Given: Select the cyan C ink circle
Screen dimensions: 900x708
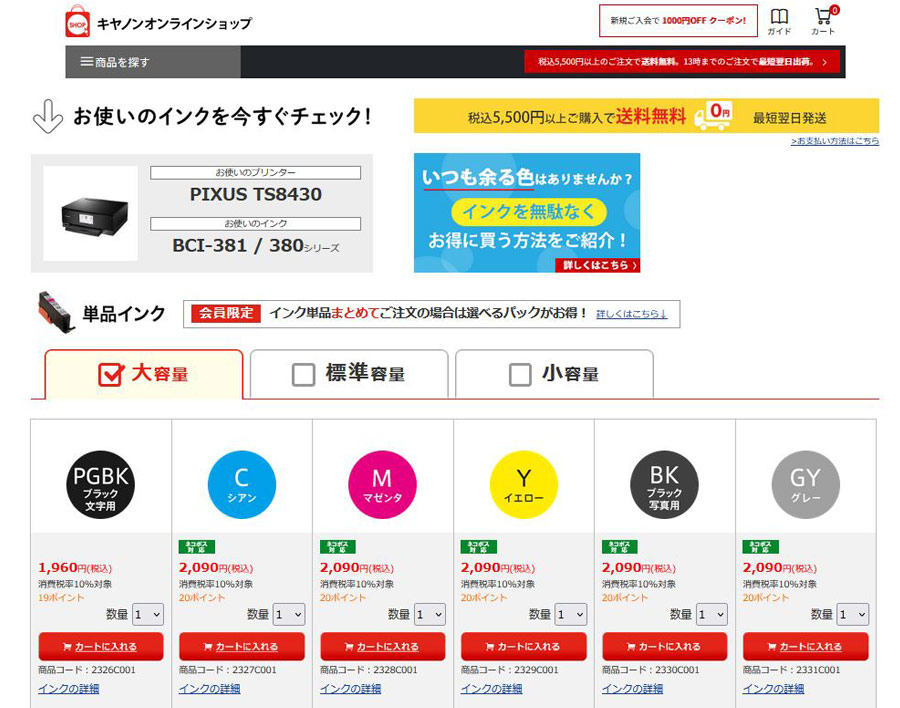Looking at the screenshot, I should (241, 484).
